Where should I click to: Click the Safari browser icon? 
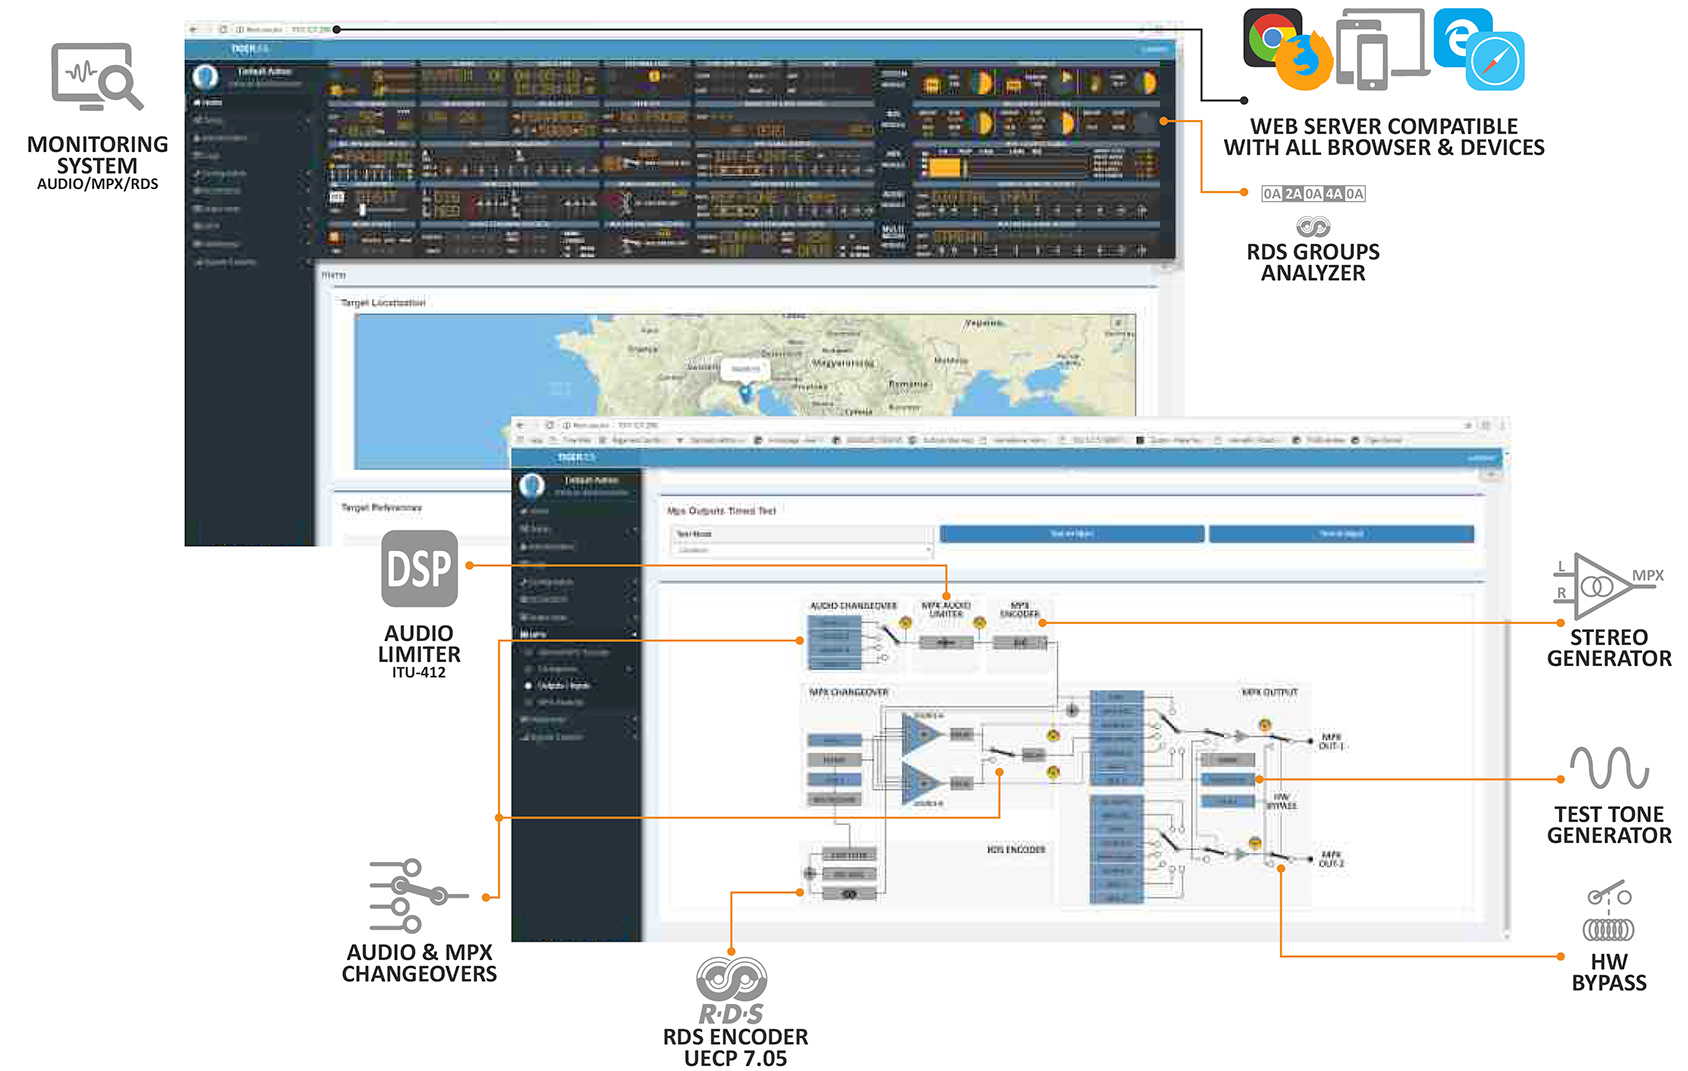coord(1496,62)
